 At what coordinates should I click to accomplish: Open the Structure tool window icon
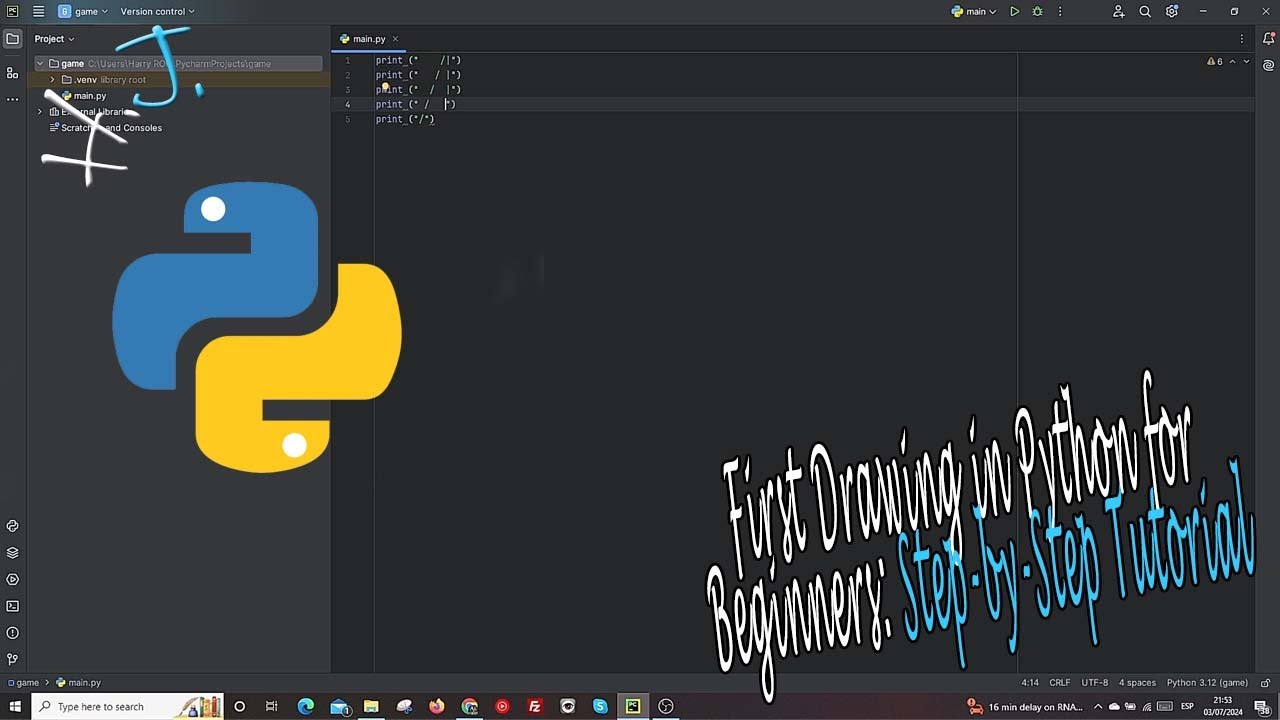coord(12,73)
